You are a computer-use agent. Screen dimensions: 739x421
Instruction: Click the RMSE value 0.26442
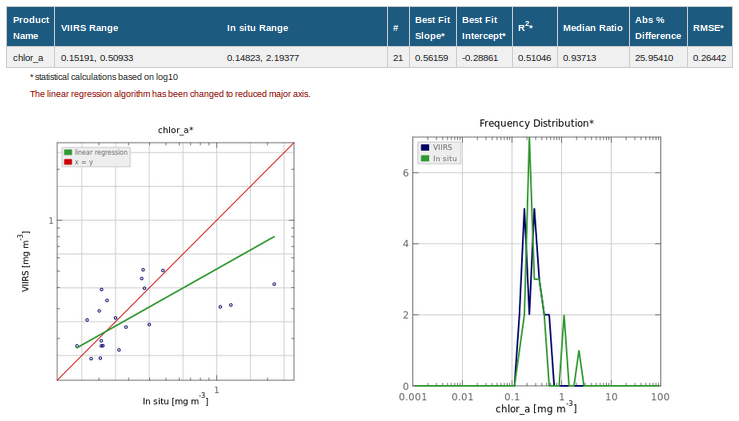coord(709,58)
